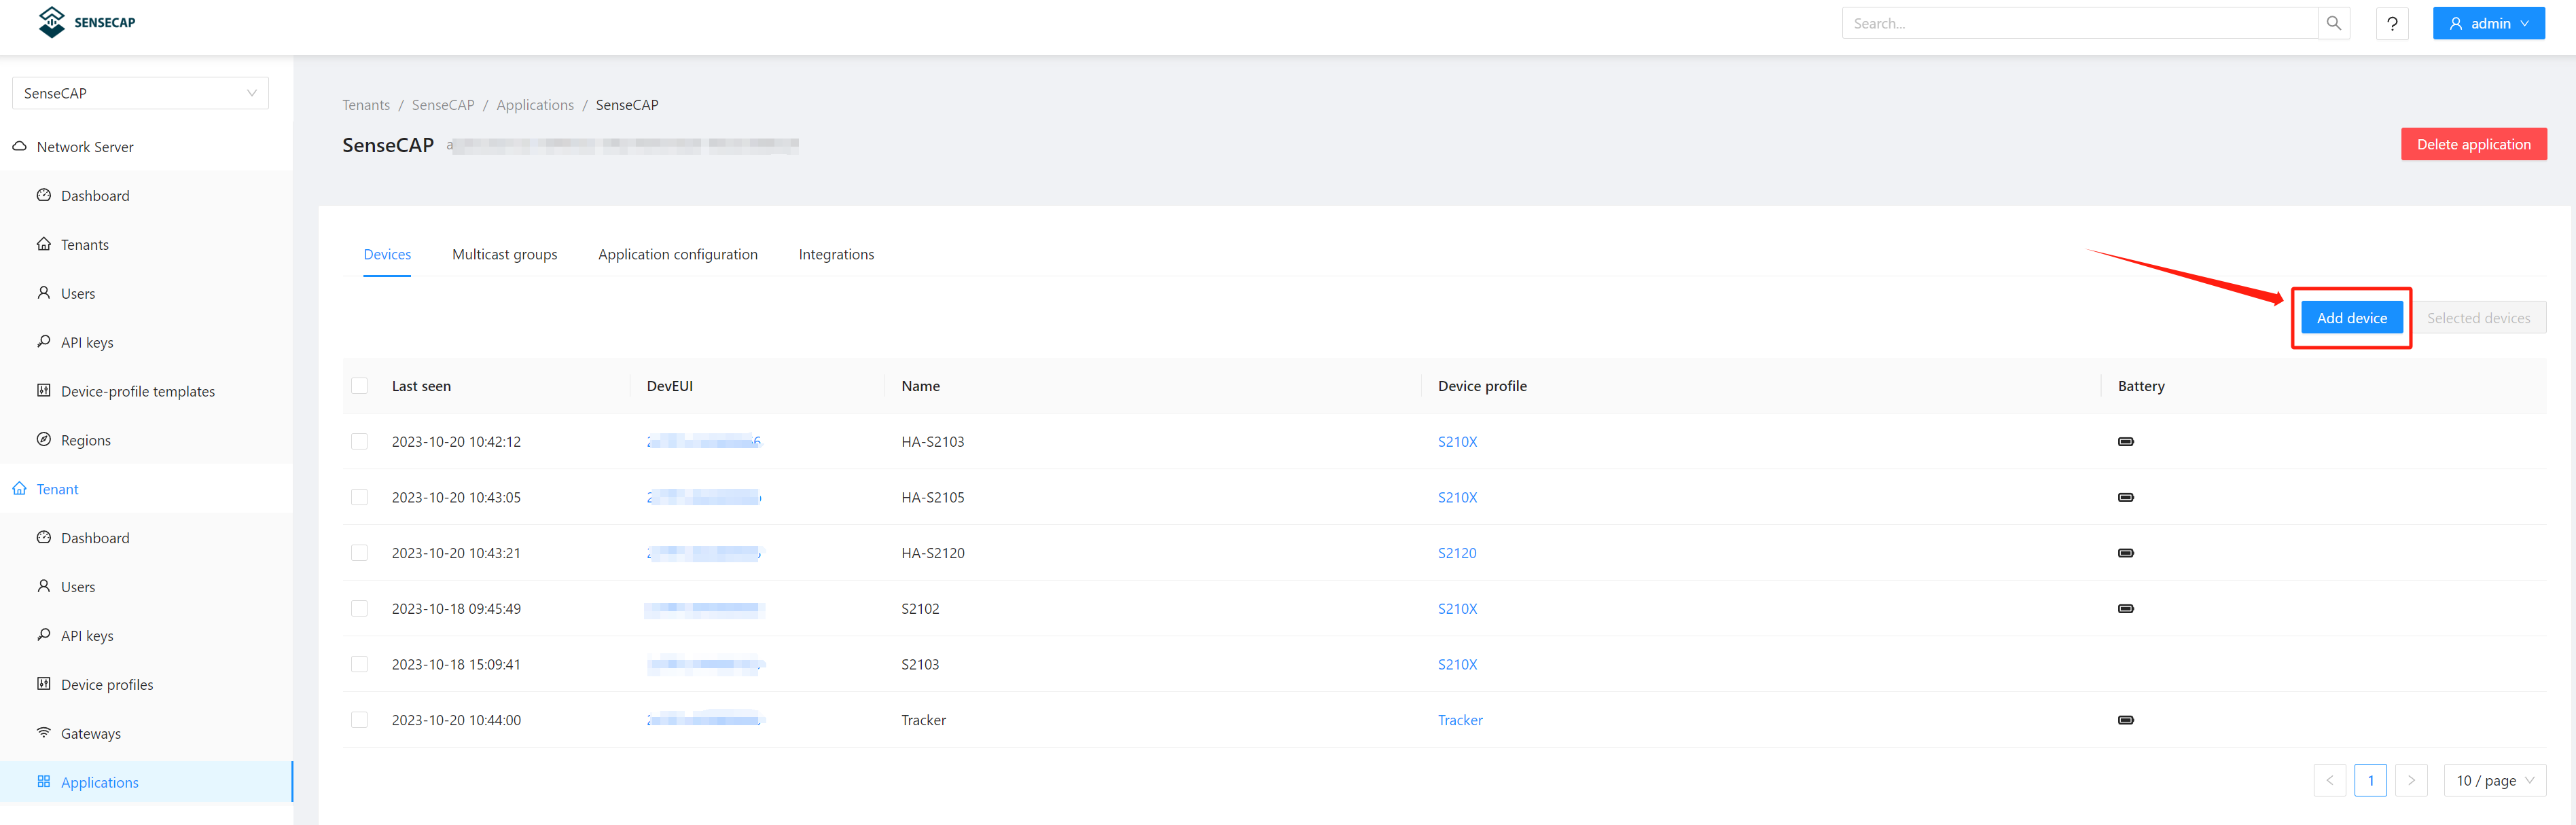2576x825 pixels.
Task: Click Tenants breadcrumb link
Action: pos(366,105)
